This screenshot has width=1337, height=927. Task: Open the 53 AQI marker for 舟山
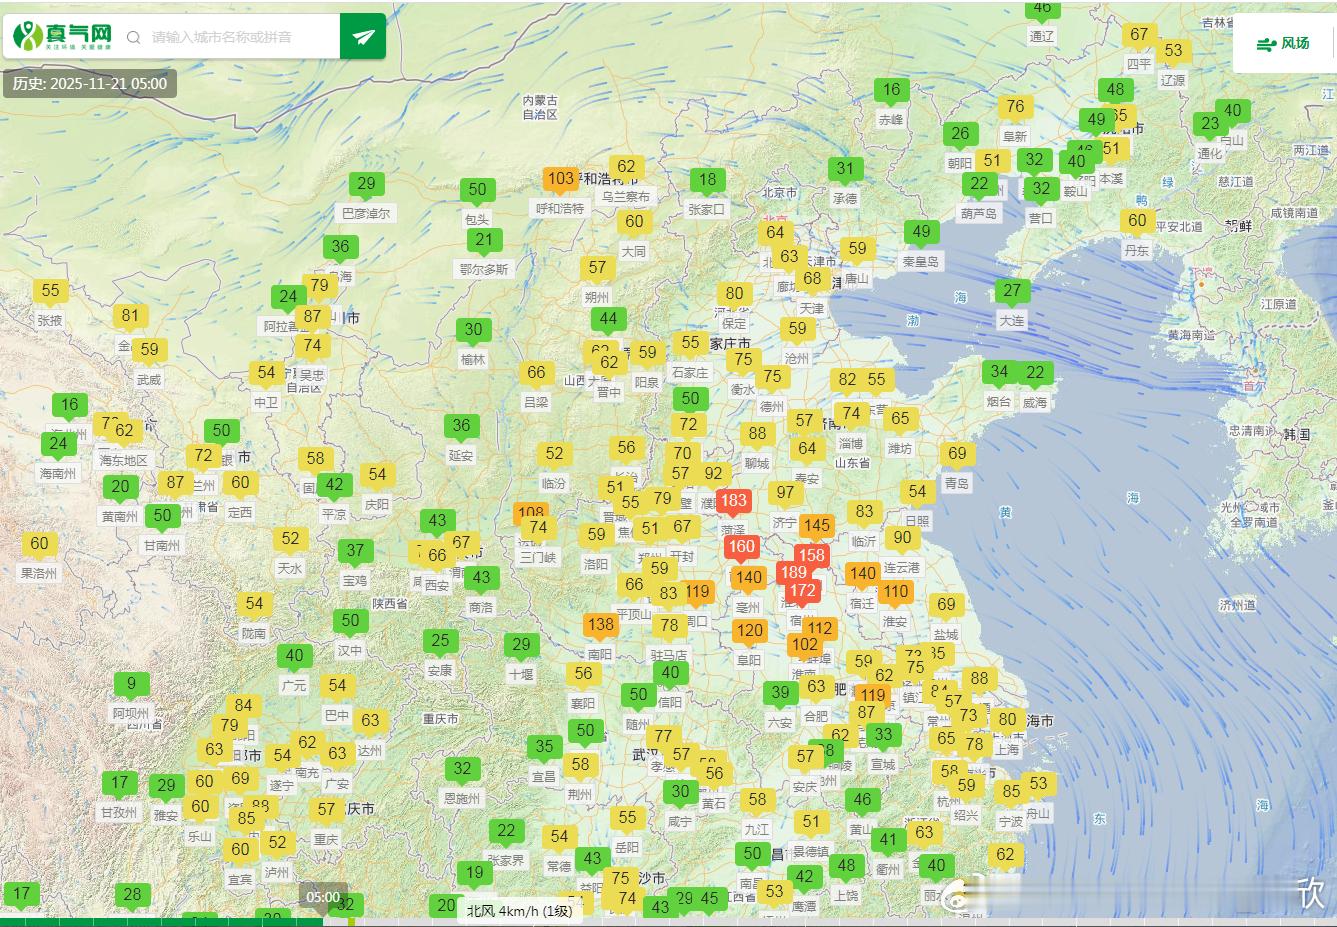(x=1039, y=784)
